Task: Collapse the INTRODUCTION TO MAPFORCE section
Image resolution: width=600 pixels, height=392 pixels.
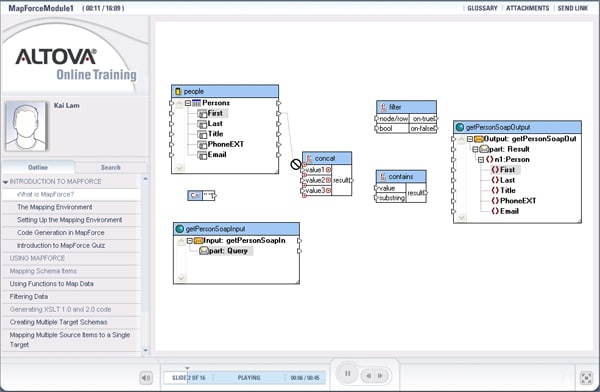Action: click(x=5, y=182)
